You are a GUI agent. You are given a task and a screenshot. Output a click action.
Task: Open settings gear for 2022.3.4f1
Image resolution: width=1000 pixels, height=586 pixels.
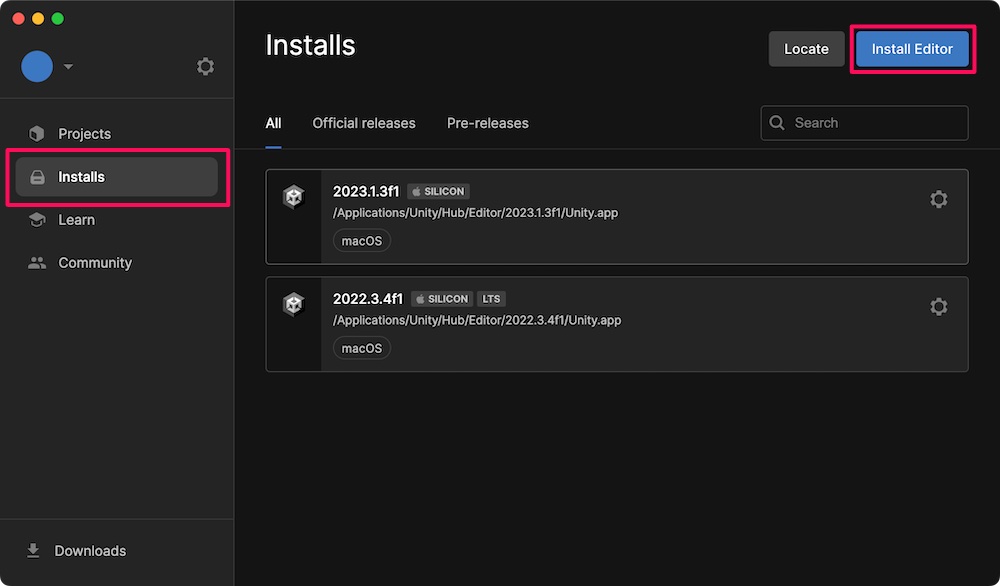[x=938, y=307]
